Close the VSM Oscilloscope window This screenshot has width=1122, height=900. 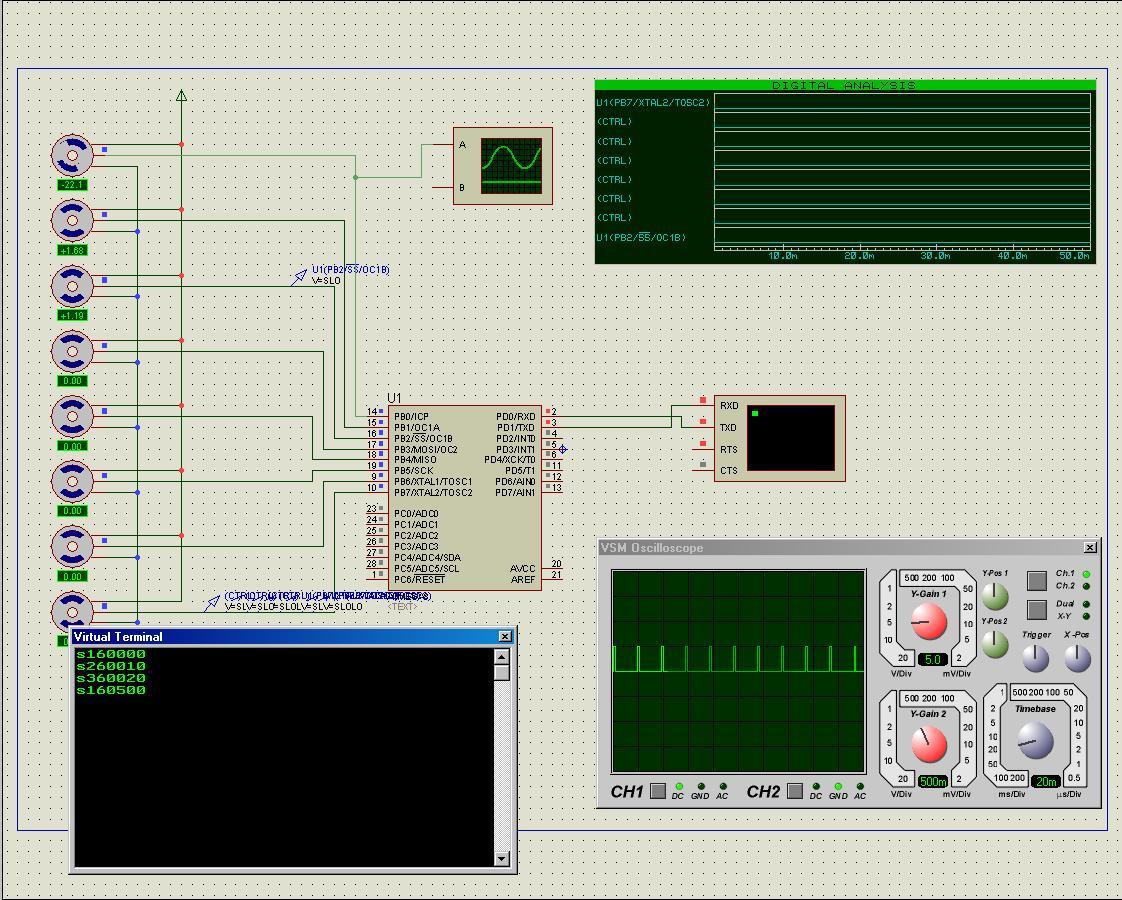click(1089, 547)
